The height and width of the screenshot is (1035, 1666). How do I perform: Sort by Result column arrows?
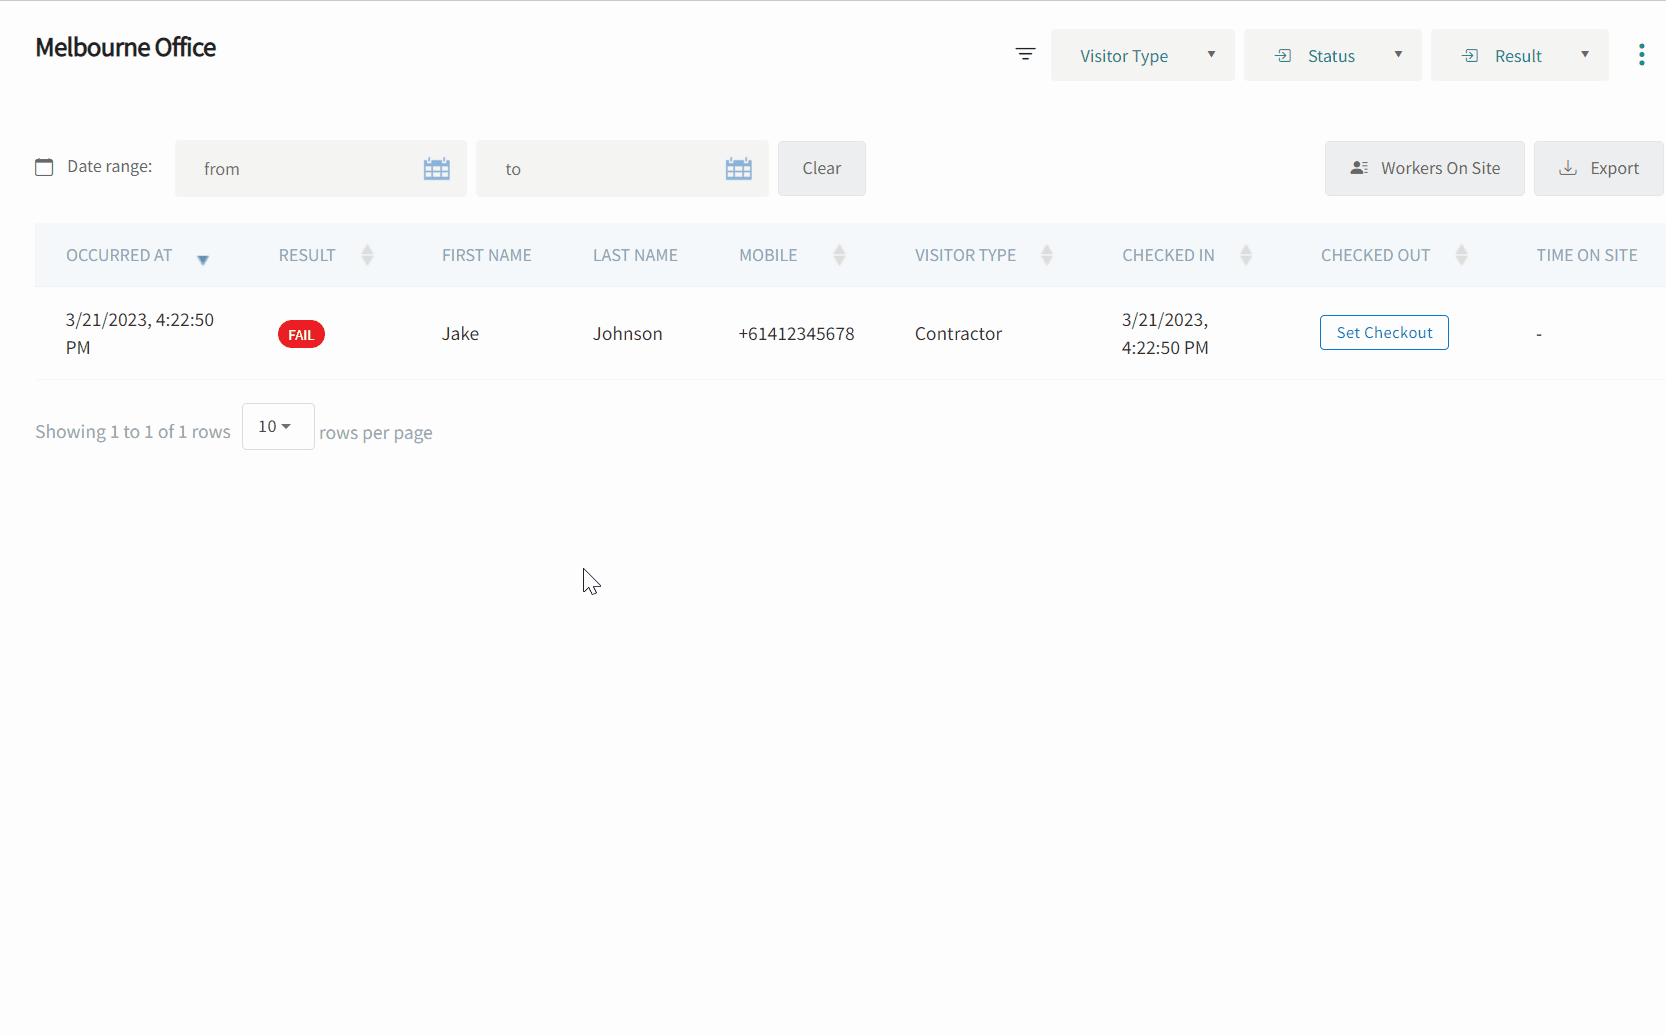(x=367, y=255)
